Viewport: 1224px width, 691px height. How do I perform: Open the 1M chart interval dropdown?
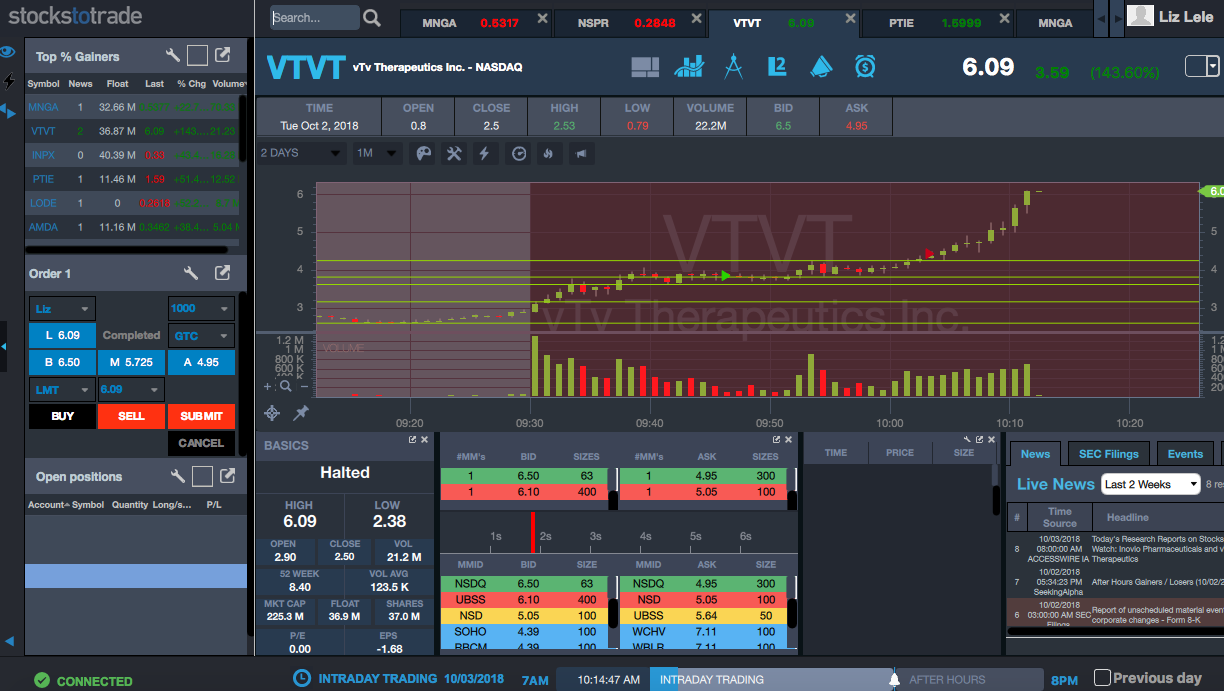(378, 153)
